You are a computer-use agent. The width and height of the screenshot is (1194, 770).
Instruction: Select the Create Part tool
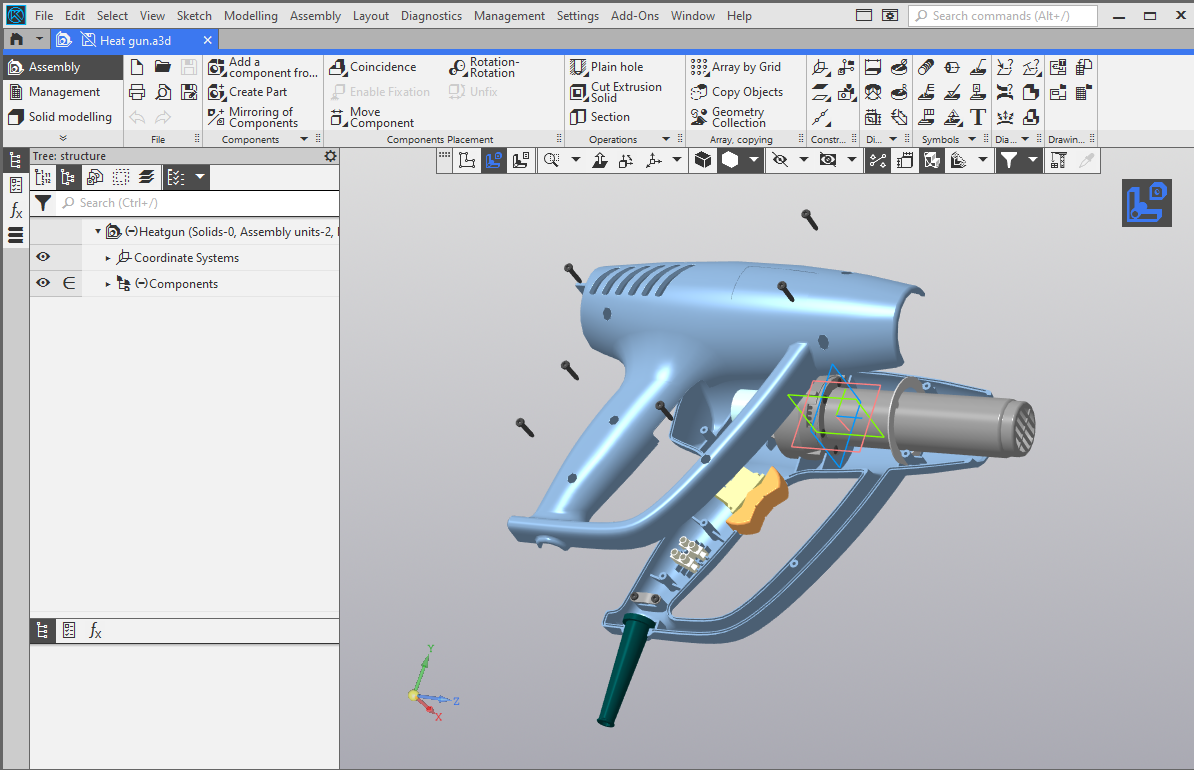[x=248, y=92]
